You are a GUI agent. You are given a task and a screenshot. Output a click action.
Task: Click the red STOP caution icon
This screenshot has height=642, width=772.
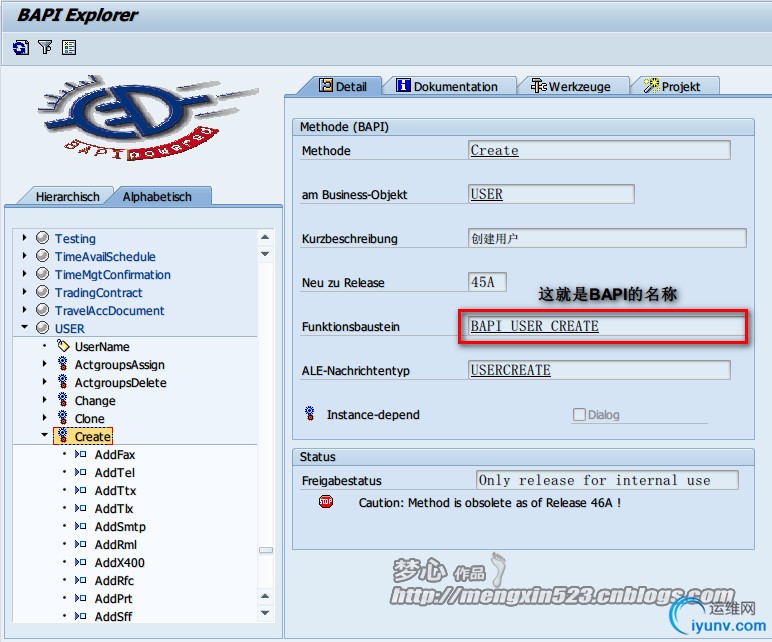pos(325,502)
